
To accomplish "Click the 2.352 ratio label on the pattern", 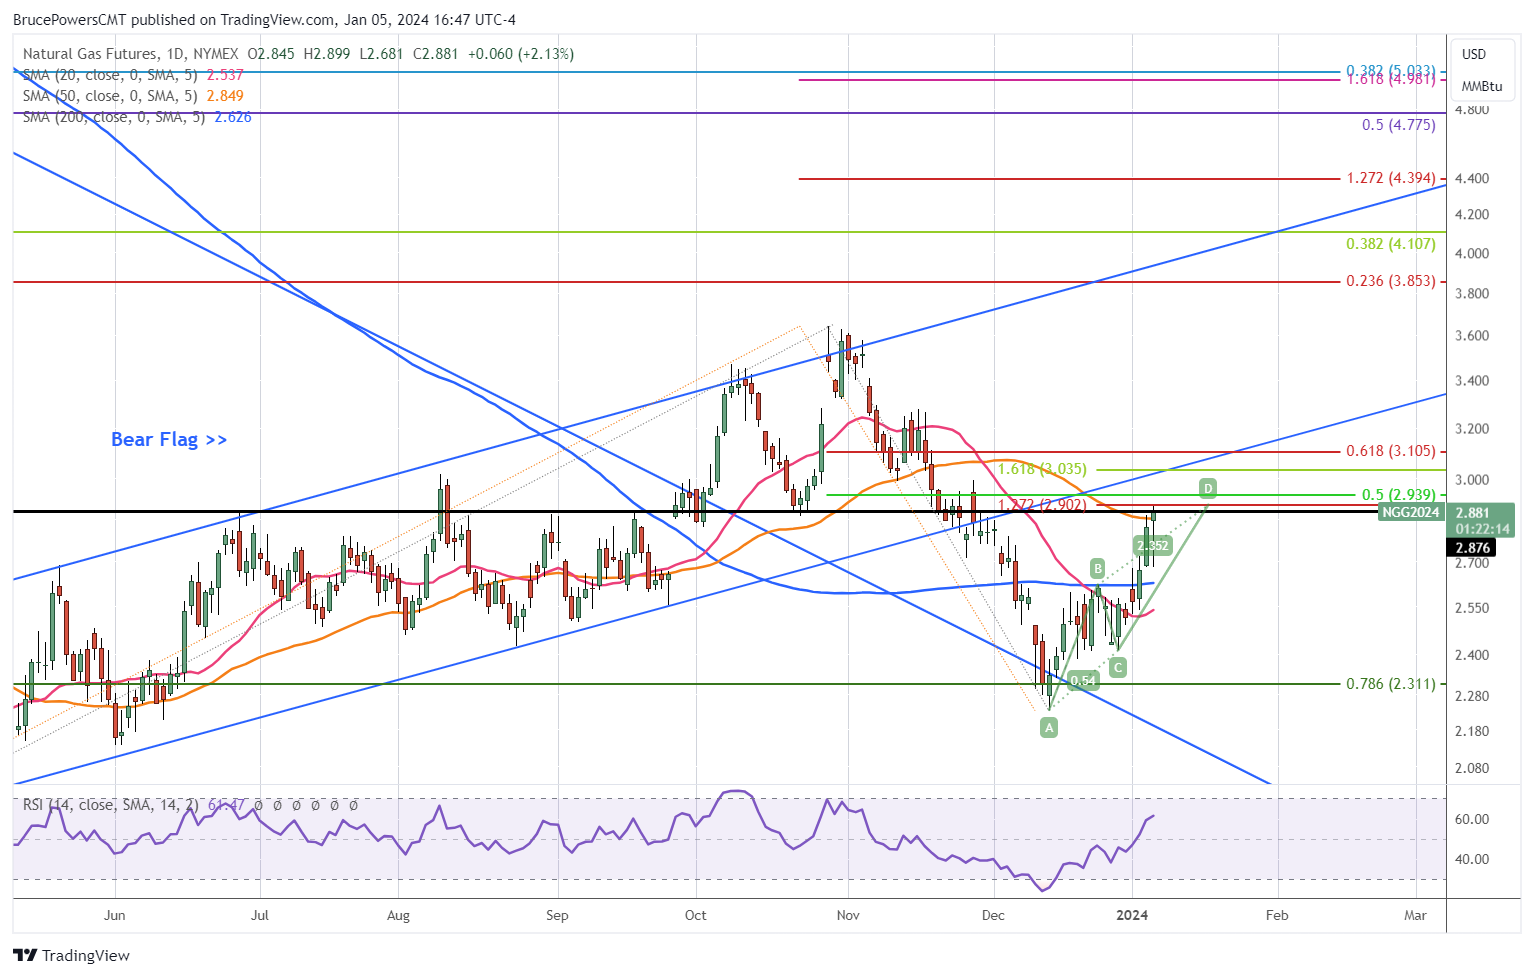I will 1152,545.
